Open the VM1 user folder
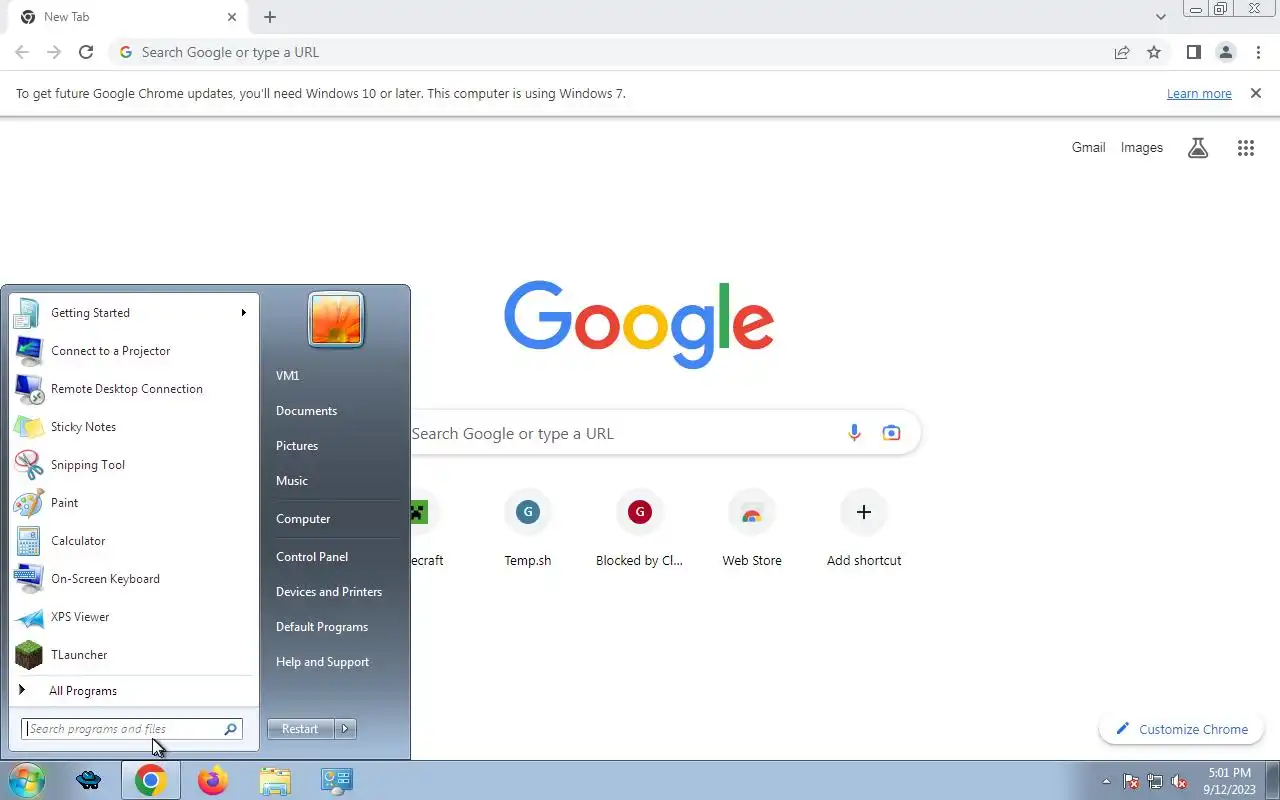Viewport: 1280px width, 800px height. click(287, 376)
